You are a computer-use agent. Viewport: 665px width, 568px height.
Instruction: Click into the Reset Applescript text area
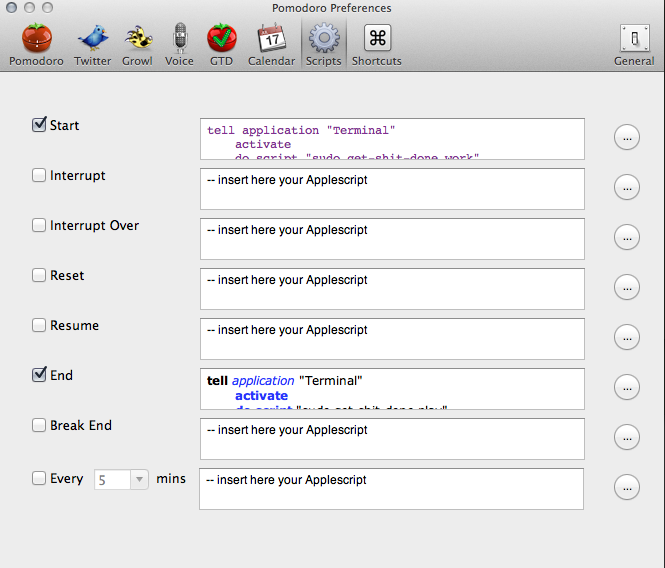pyautogui.click(x=392, y=289)
